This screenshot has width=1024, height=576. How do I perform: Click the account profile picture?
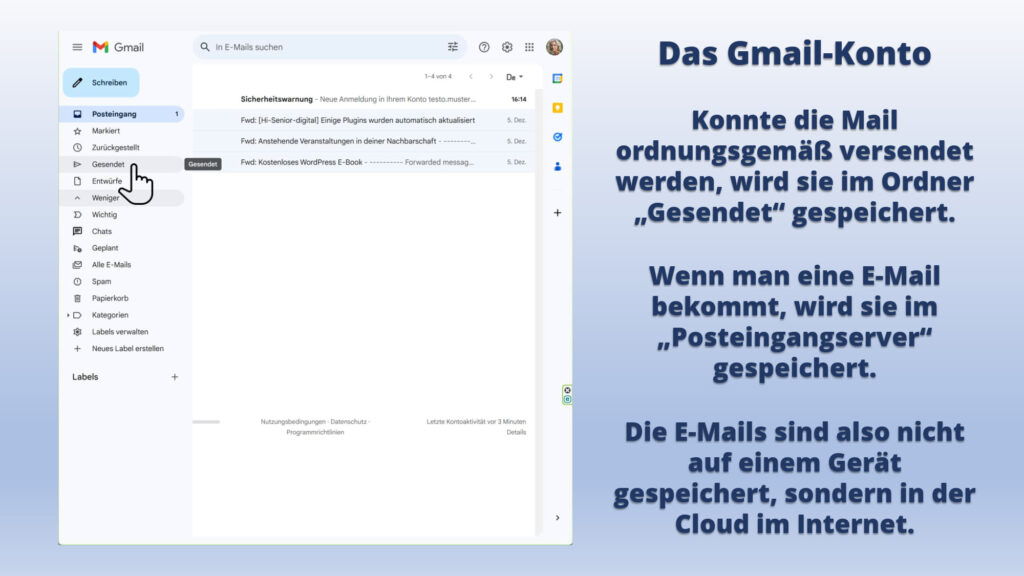pos(554,47)
